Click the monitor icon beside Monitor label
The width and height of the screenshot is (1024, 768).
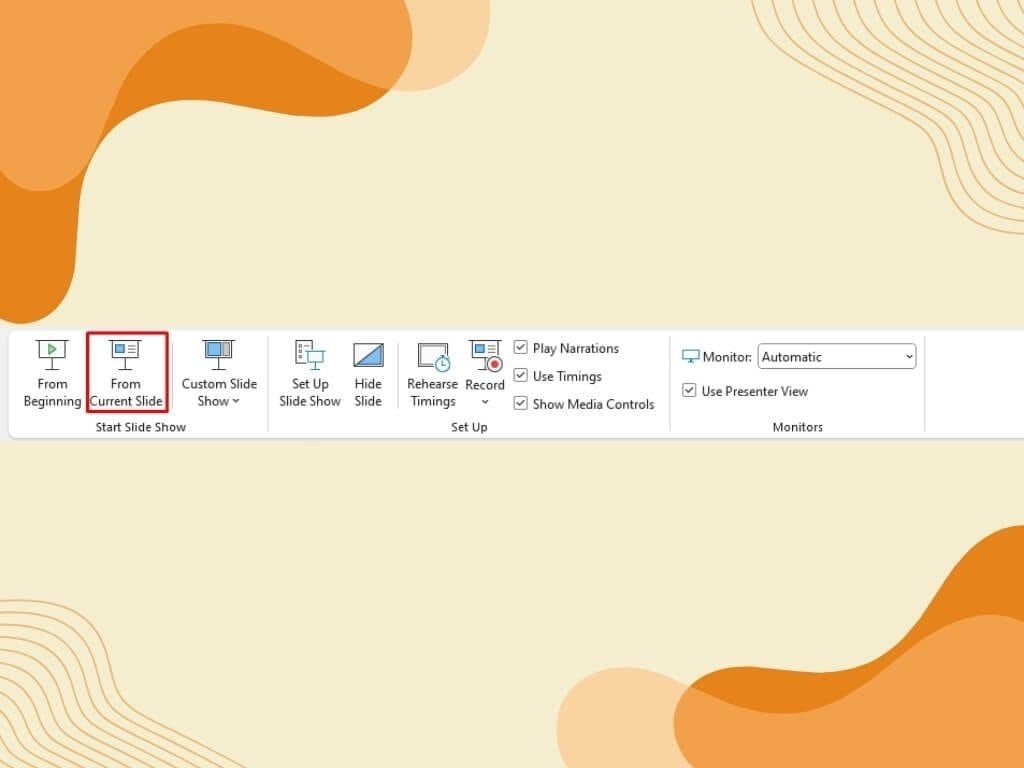(691, 356)
